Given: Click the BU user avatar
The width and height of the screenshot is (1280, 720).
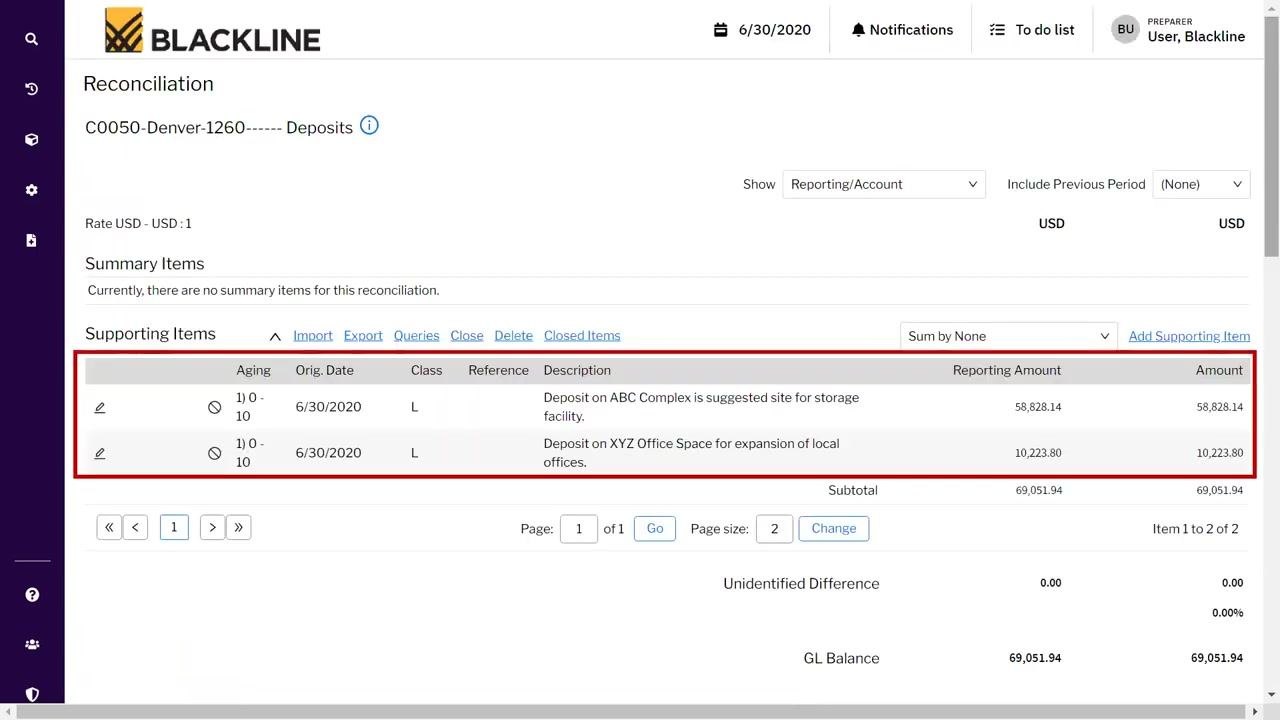Looking at the screenshot, I should click(1126, 30).
